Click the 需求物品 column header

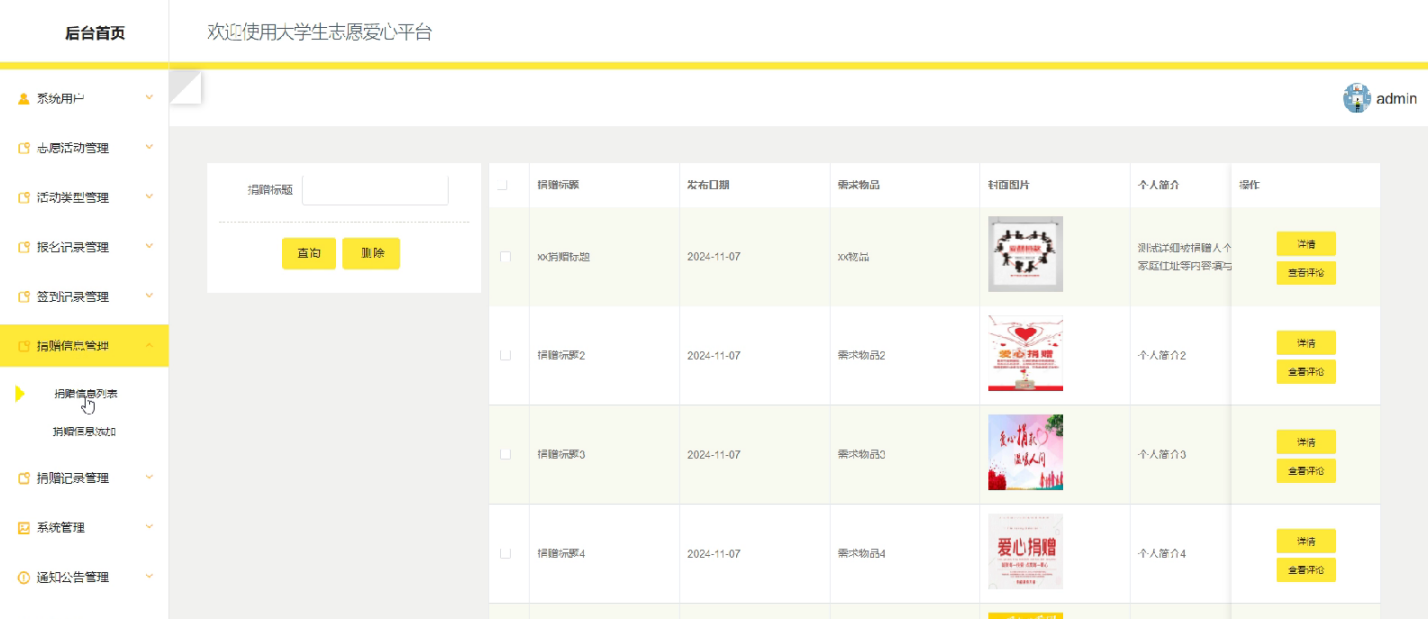point(859,185)
